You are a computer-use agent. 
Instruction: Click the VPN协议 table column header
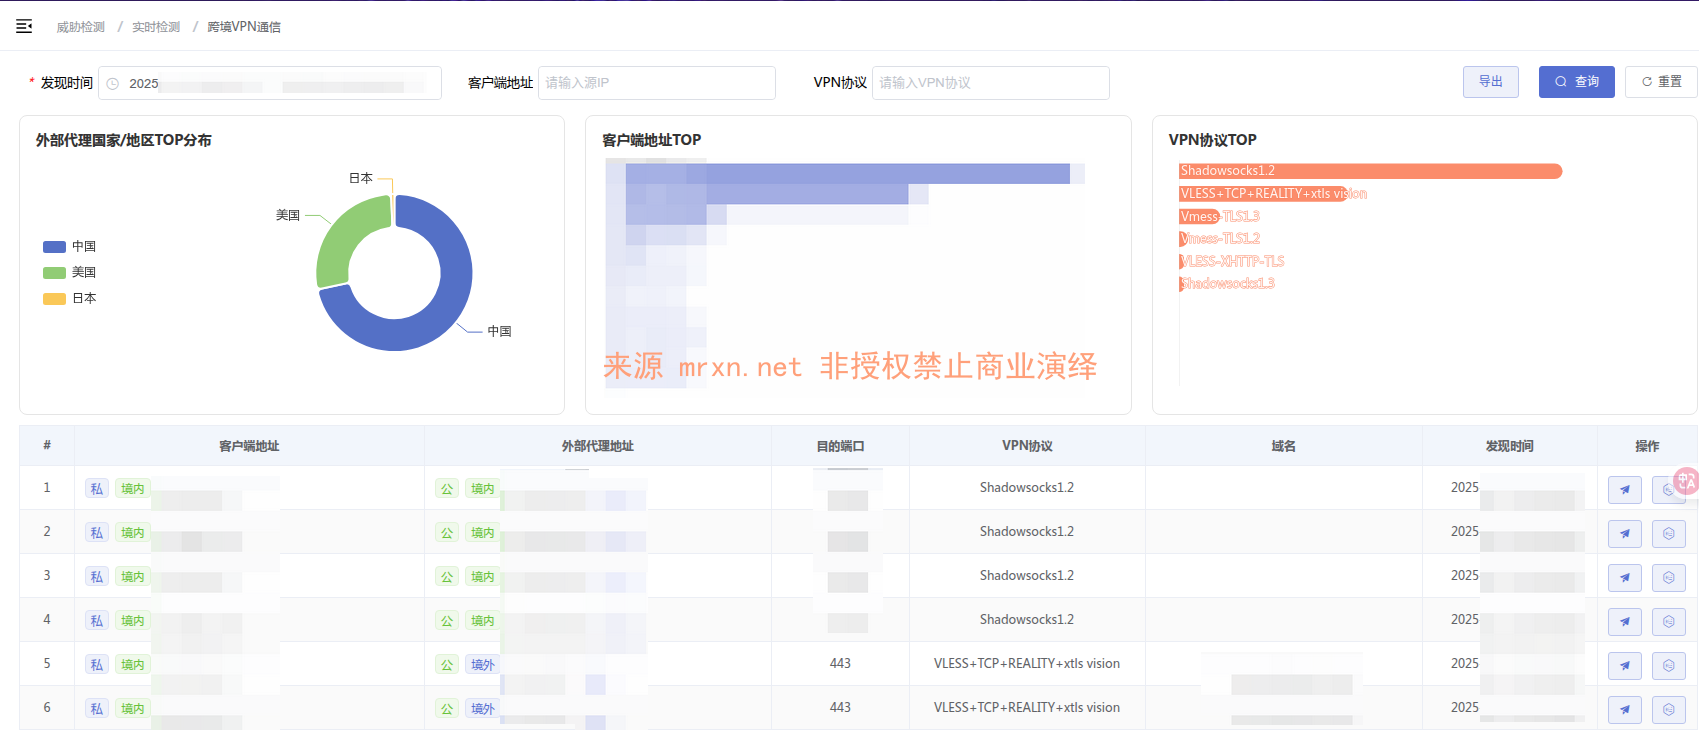1027,446
